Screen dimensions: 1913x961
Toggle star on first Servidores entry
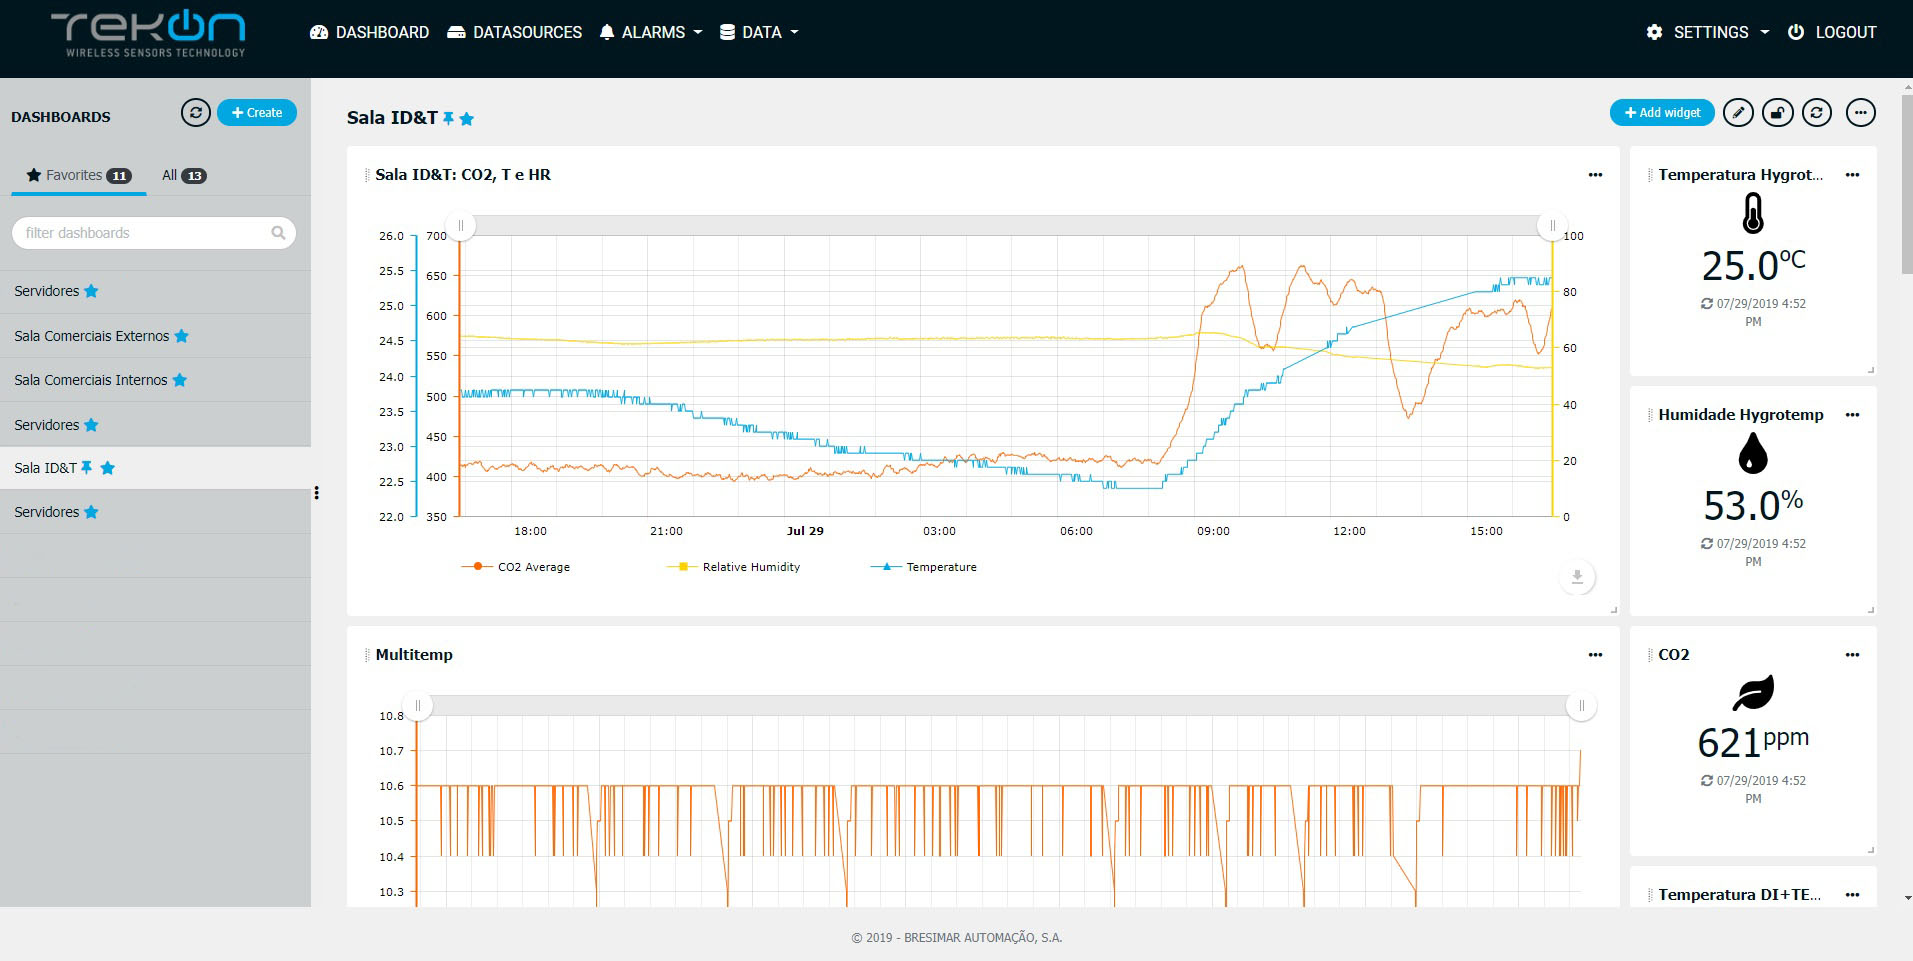[x=91, y=291]
